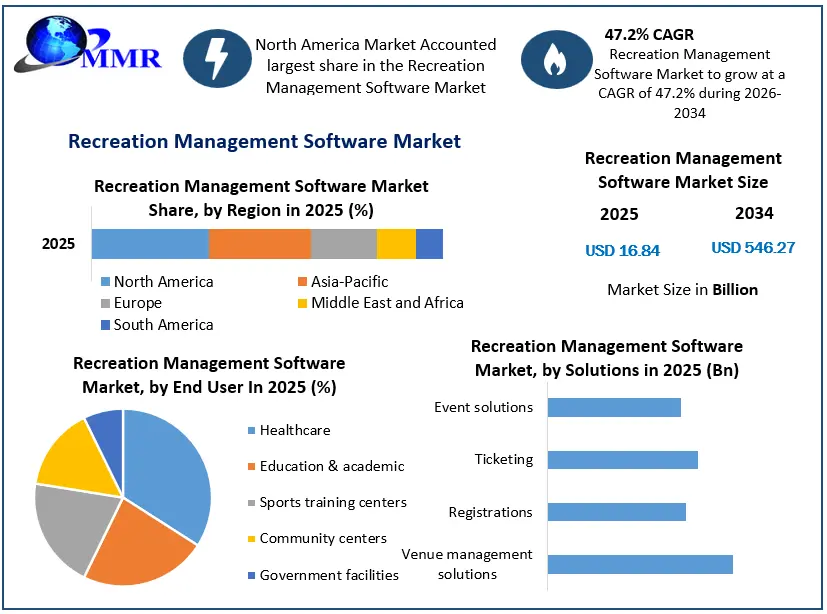Click the 'Middle East and Africa' legend label
The image size is (827, 614).
pos(387,303)
